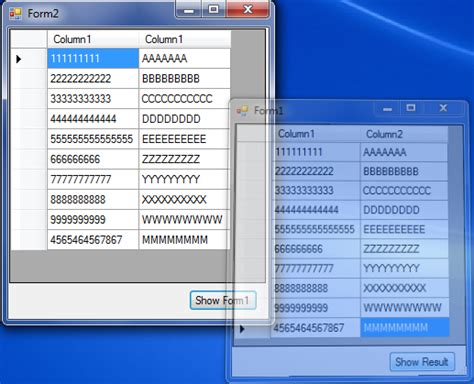Select cell 8888888888 in Form2

[x=93, y=200]
